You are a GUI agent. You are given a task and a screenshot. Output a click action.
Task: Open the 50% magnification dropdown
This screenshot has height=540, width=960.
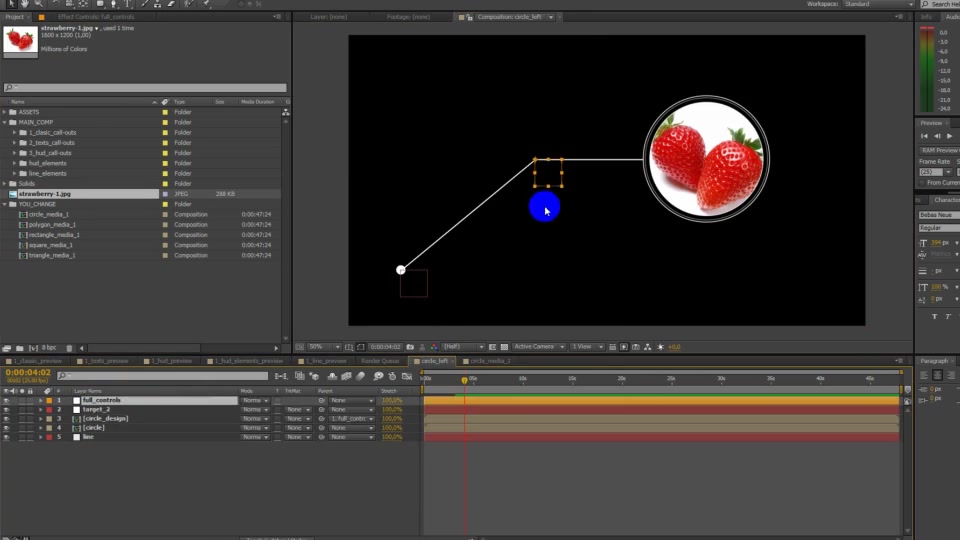[324, 347]
